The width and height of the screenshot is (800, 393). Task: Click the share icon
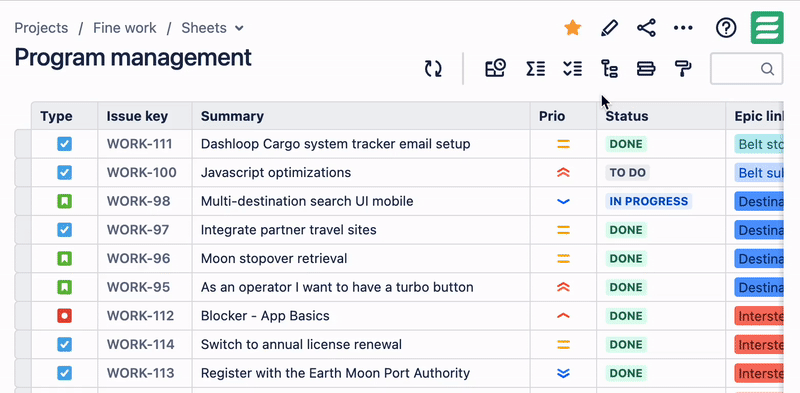(646, 28)
